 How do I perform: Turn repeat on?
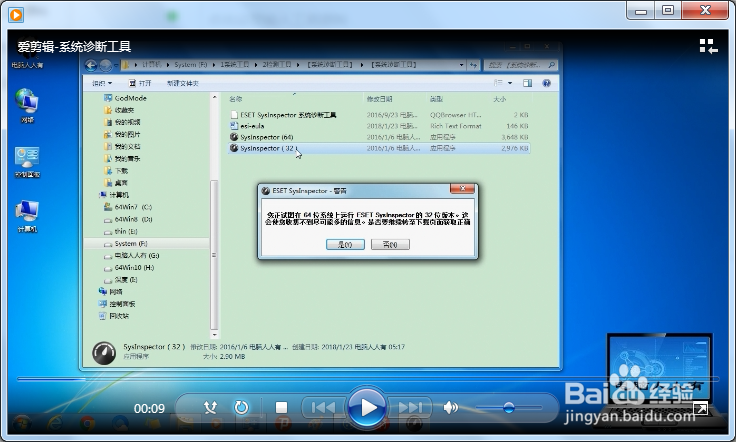click(x=241, y=407)
